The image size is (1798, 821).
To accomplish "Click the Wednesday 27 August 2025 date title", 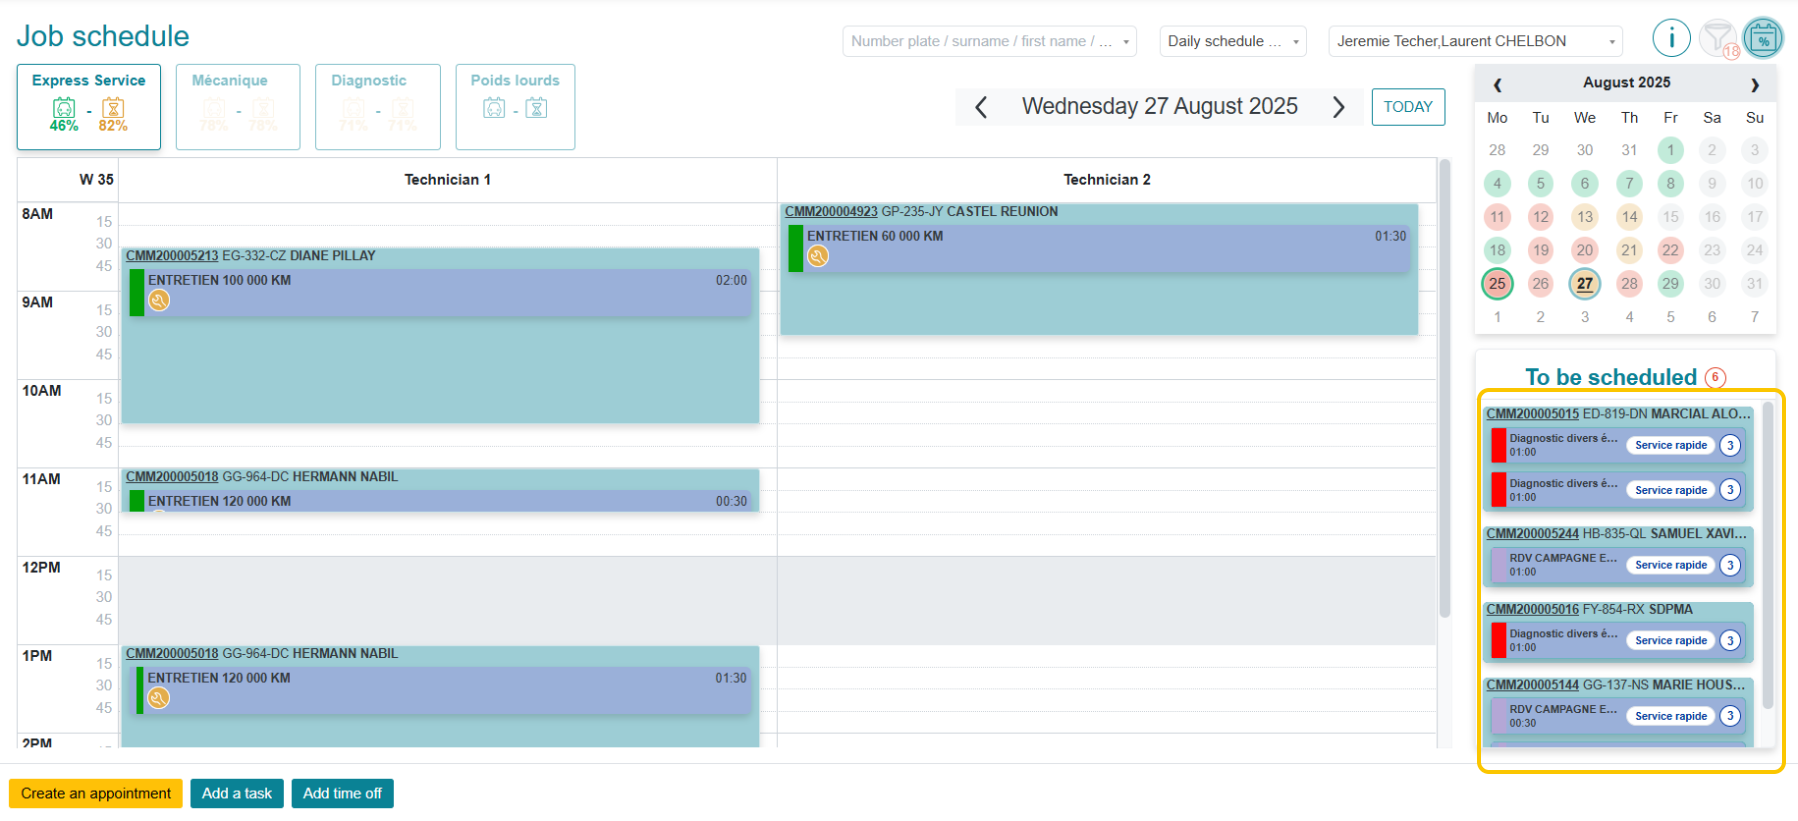I will 1160,107.
